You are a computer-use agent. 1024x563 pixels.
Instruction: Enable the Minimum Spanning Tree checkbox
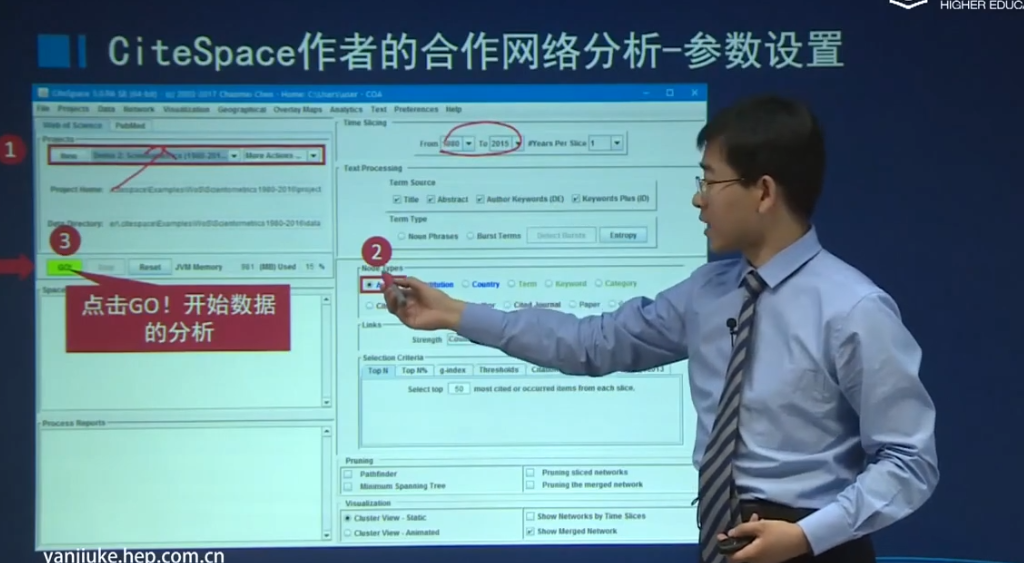(x=348, y=487)
